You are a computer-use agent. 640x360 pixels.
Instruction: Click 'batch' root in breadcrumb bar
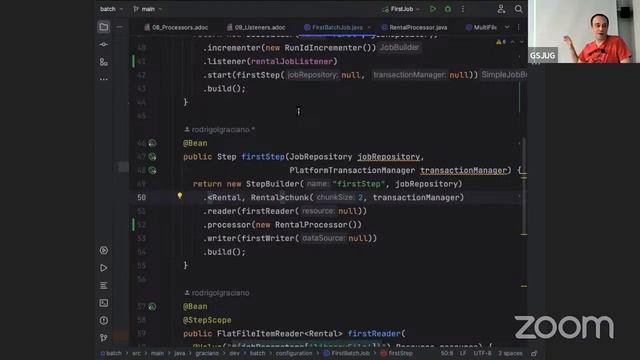[111, 353]
